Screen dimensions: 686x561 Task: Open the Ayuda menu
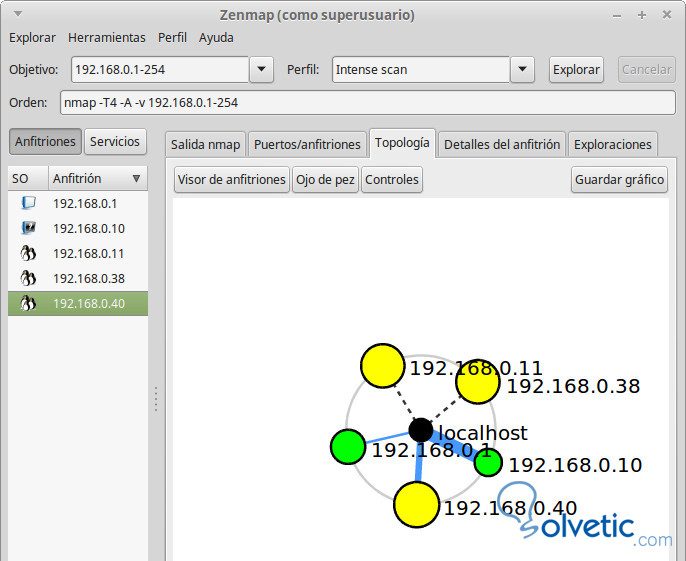(x=216, y=38)
